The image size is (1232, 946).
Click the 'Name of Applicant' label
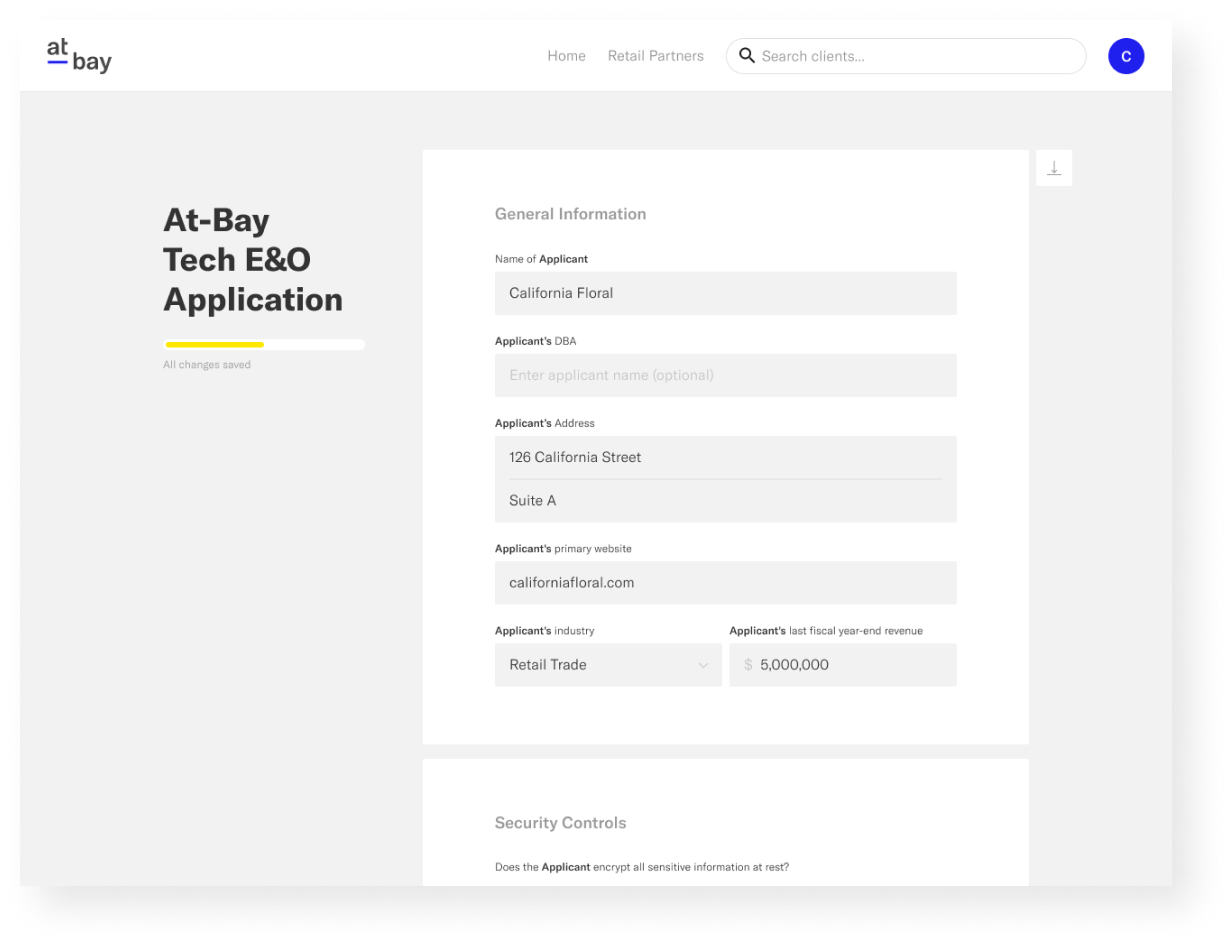pyautogui.click(x=541, y=259)
